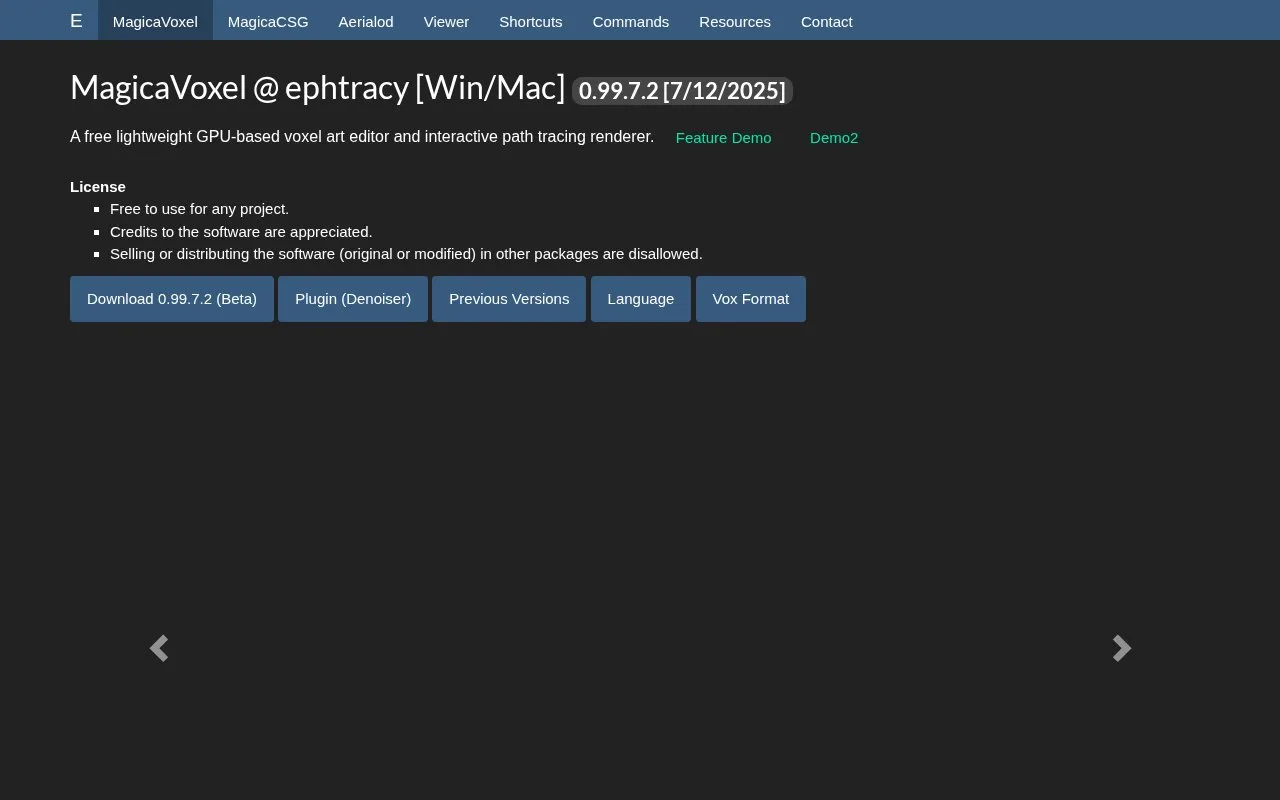The width and height of the screenshot is (1280, 800).
Task: Open the Resources page
Action: (735, 21)
